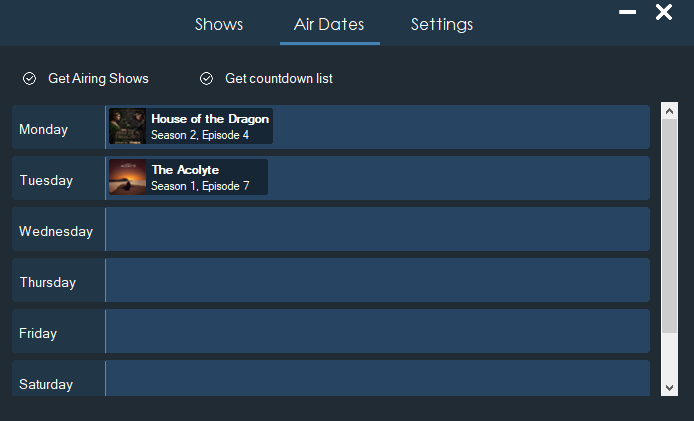Close the application window
The image size is (694, 421).
click(664, 12)
